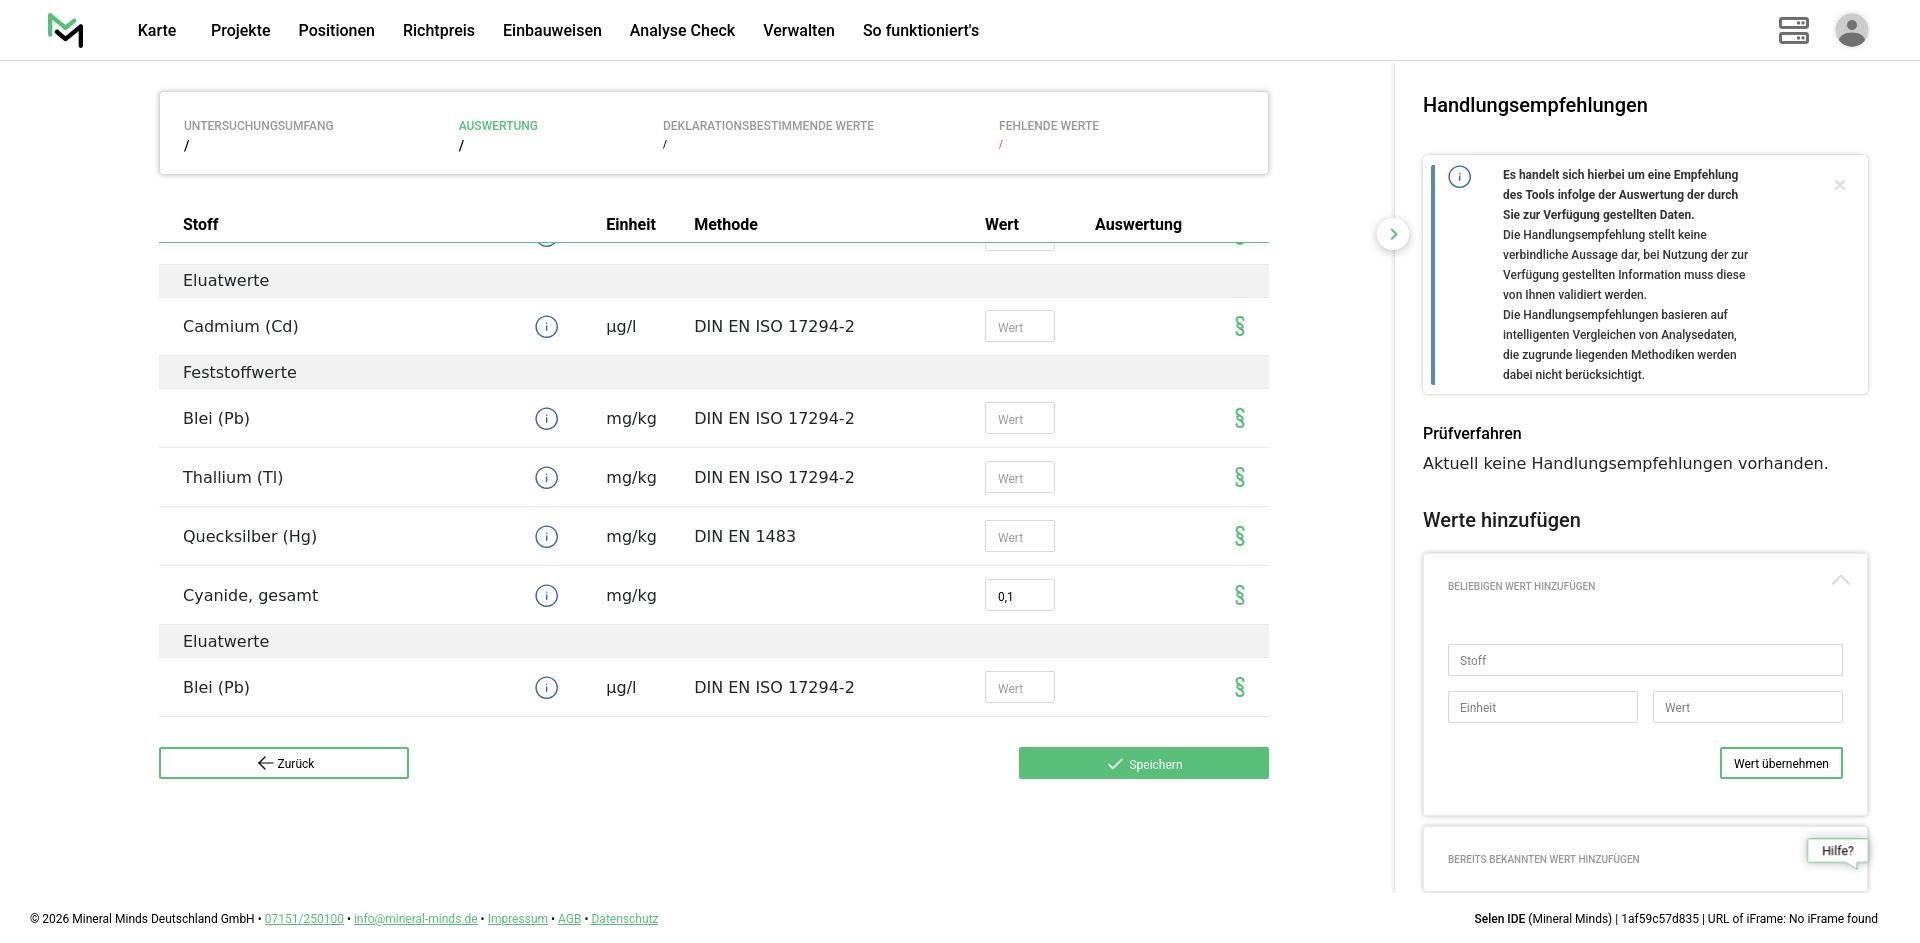Expand Bereits bekannten Wert hinzufügen section
The height and width of the screenshot is (943, 1920).
tap(1543, 859)
